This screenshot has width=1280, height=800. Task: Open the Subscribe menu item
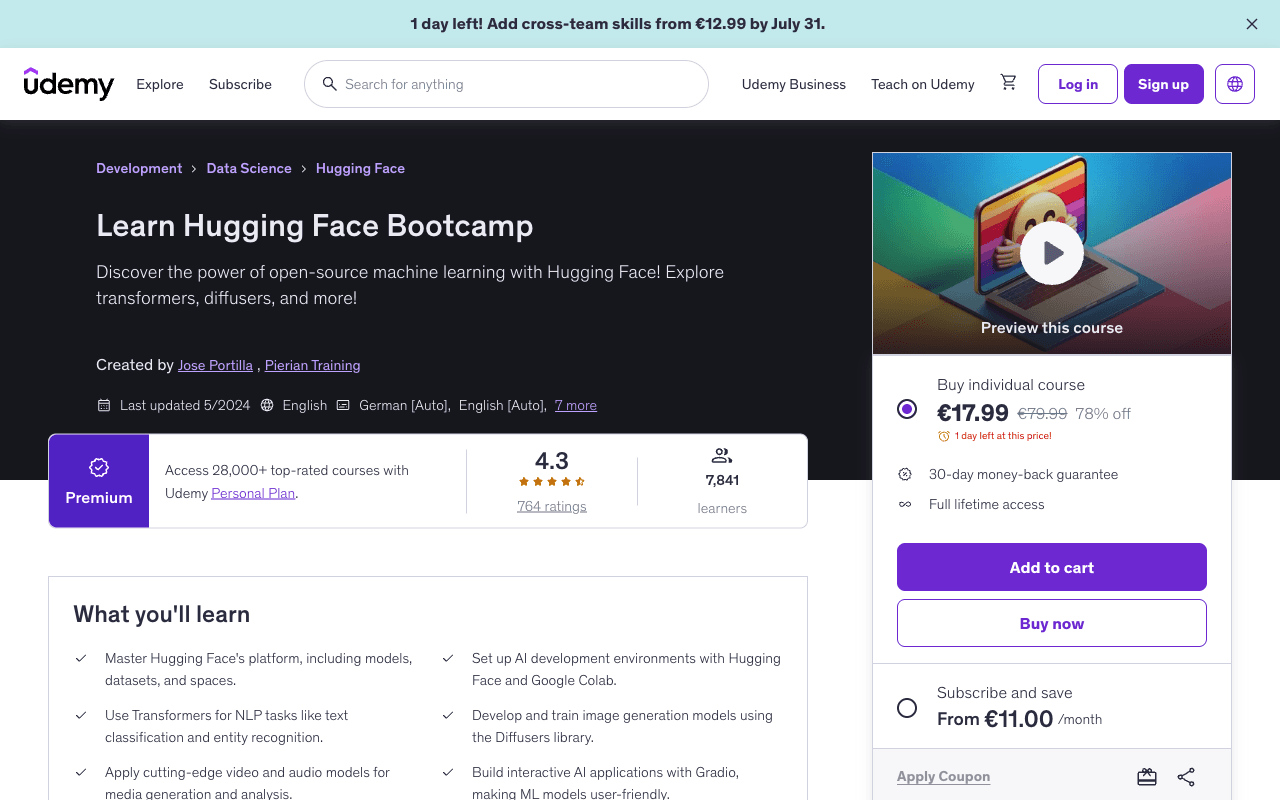pyautogui.click(x=240, y=84)
